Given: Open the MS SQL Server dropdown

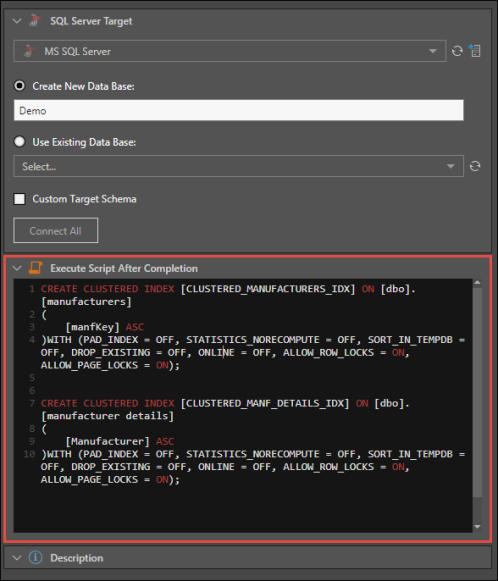Looking at the screenshot, I should click(229, 51).
